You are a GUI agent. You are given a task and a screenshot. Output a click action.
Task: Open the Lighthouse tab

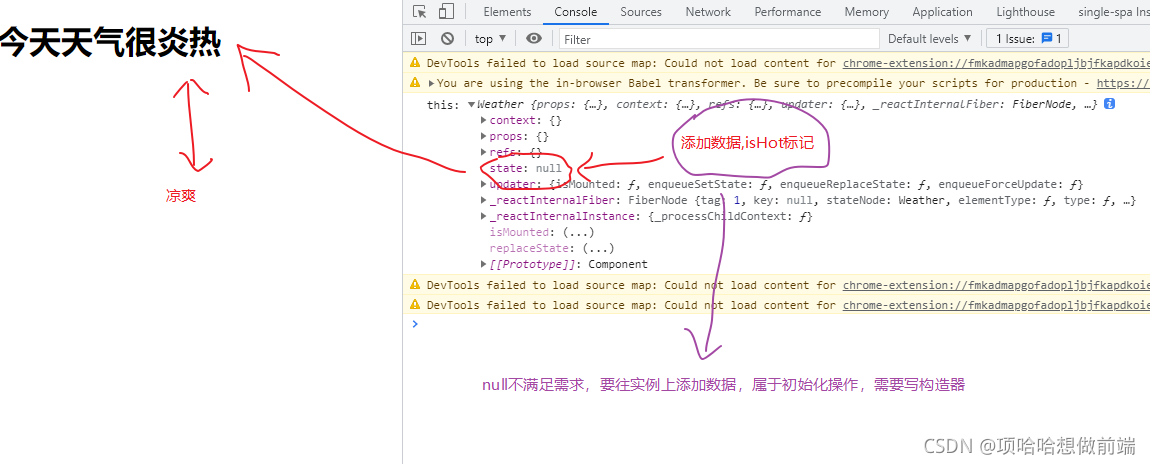click(1025, 12)
